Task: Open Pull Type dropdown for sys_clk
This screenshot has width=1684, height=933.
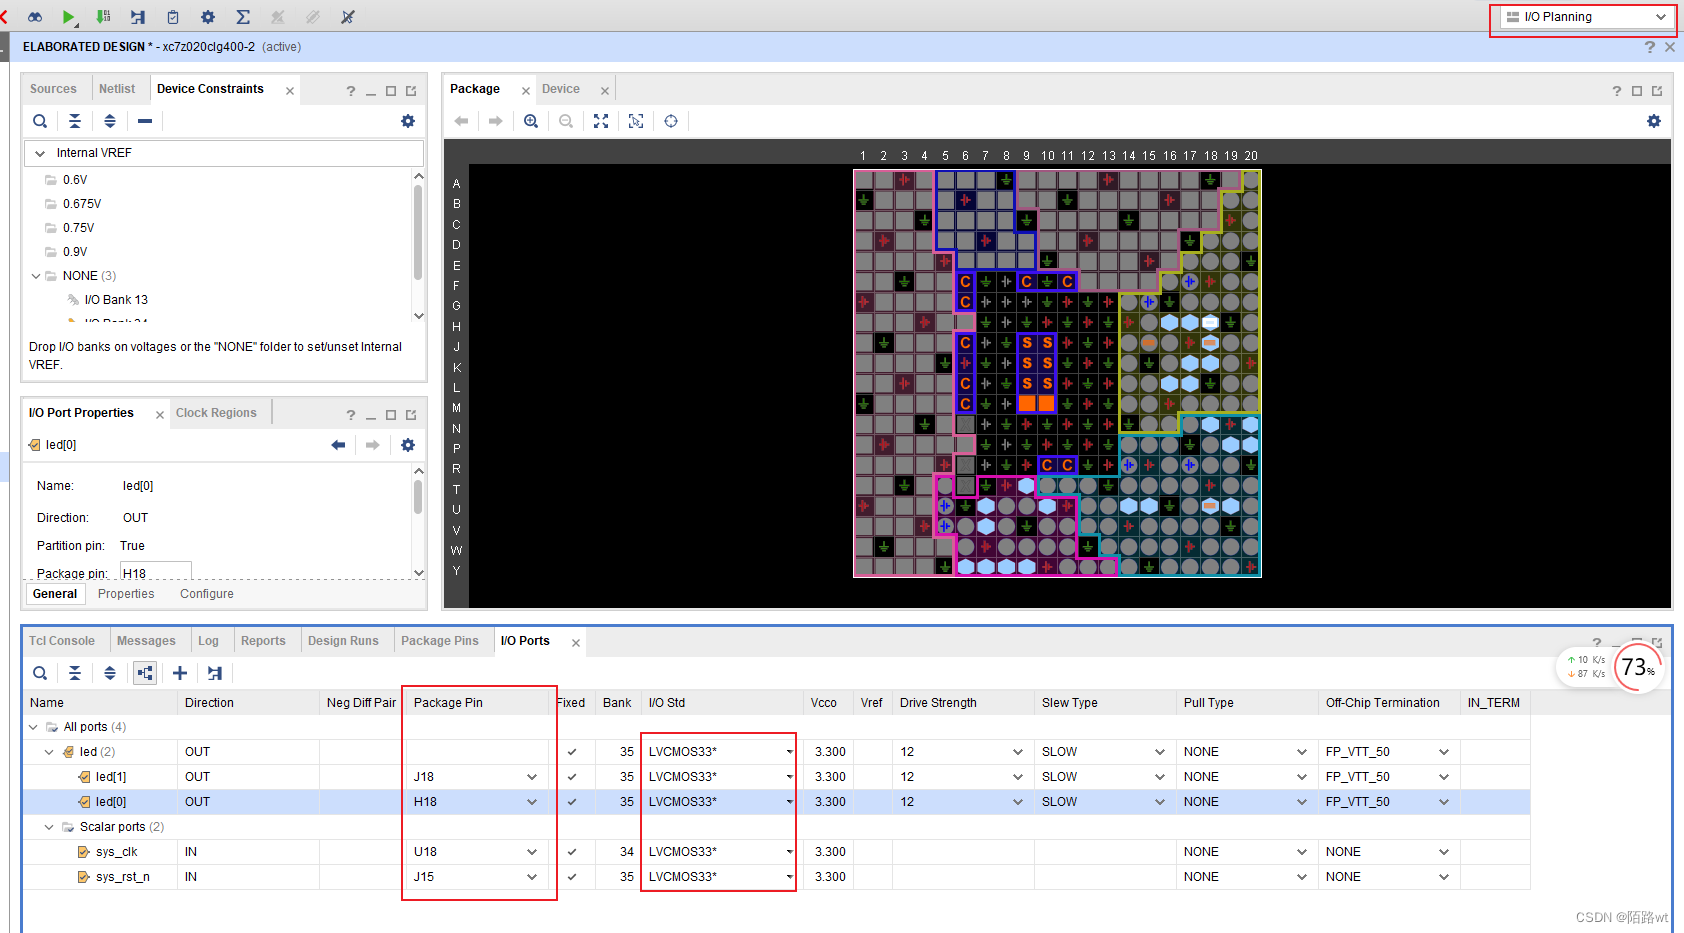Action: 1302,852
